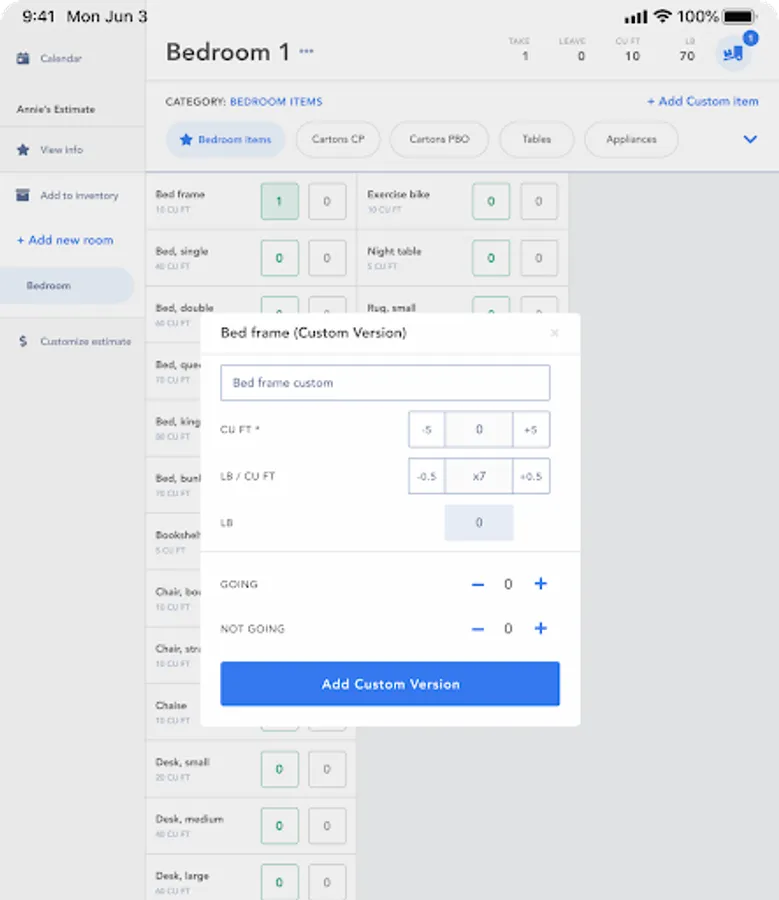Increase LB per CU FT by 0.5
This screenshot has width=779, height=900.
click(x=531, y=476)
